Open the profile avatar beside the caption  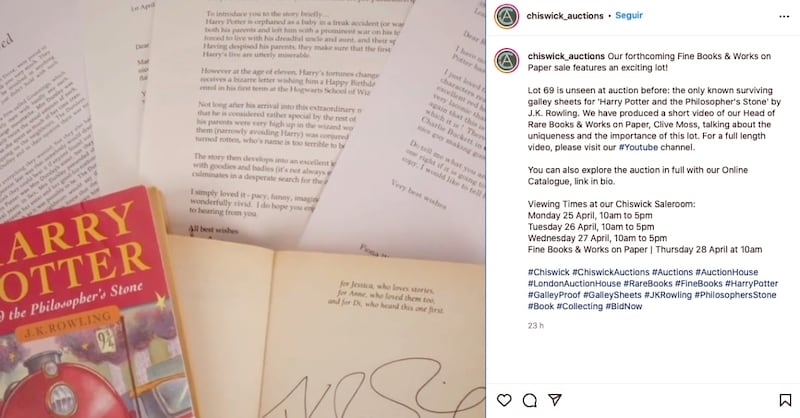tap(507, 61)
